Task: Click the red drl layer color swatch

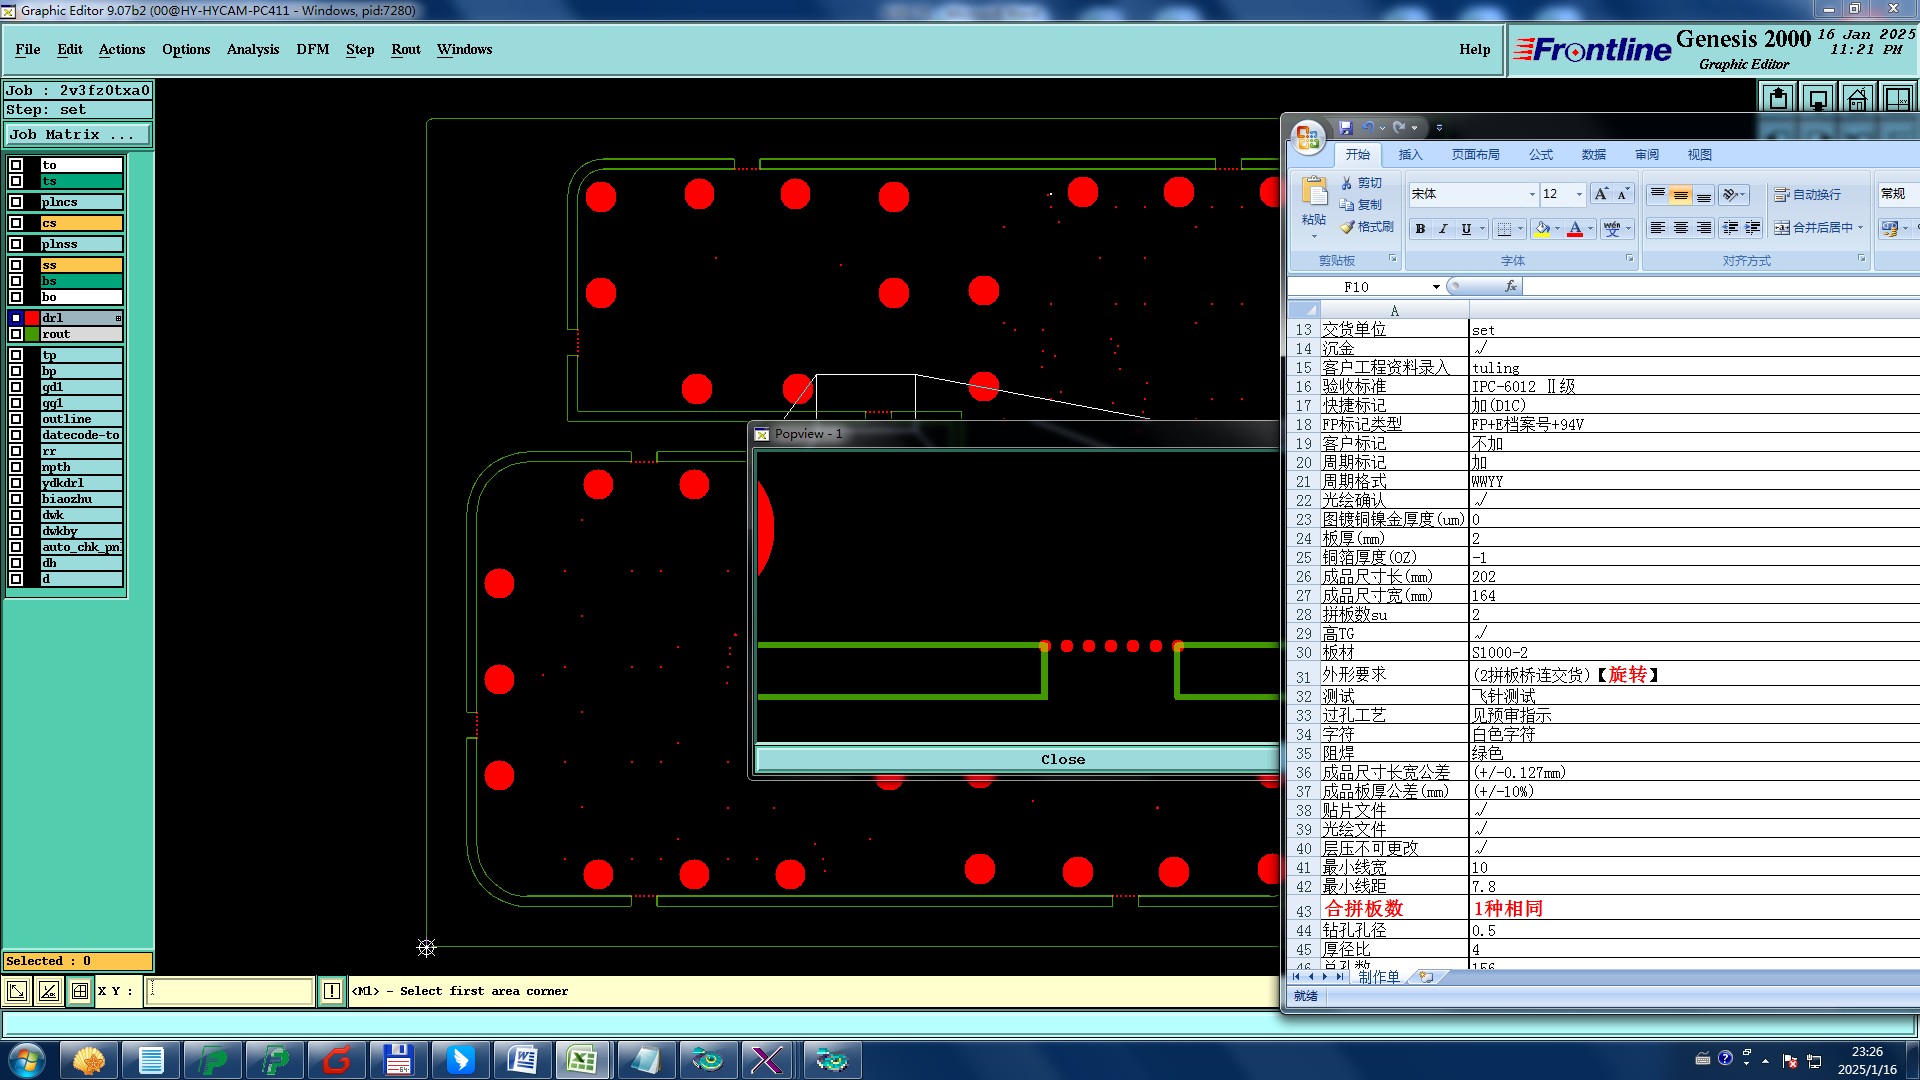Action: click(x=32, y=318)
